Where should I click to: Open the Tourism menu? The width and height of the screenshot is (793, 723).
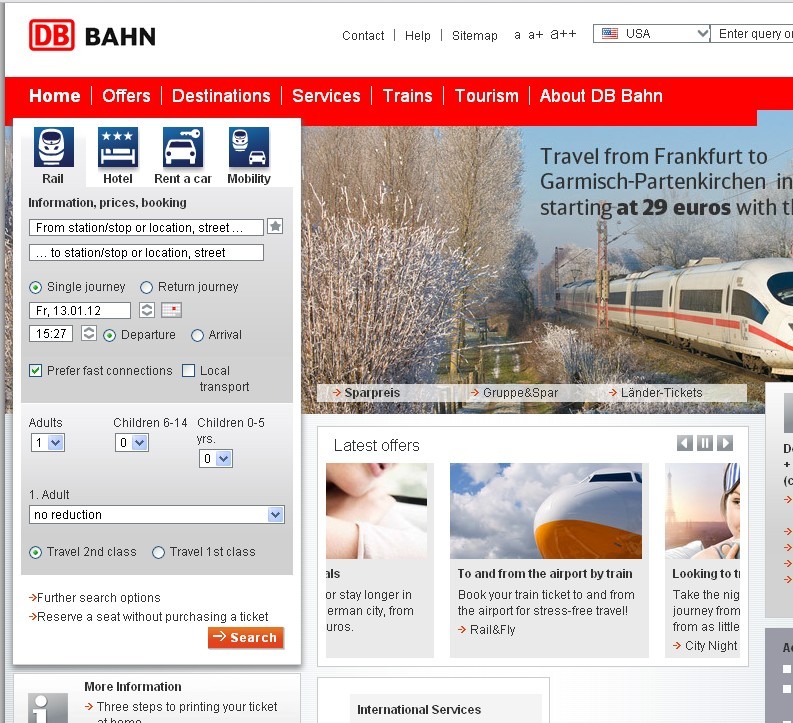487,96
